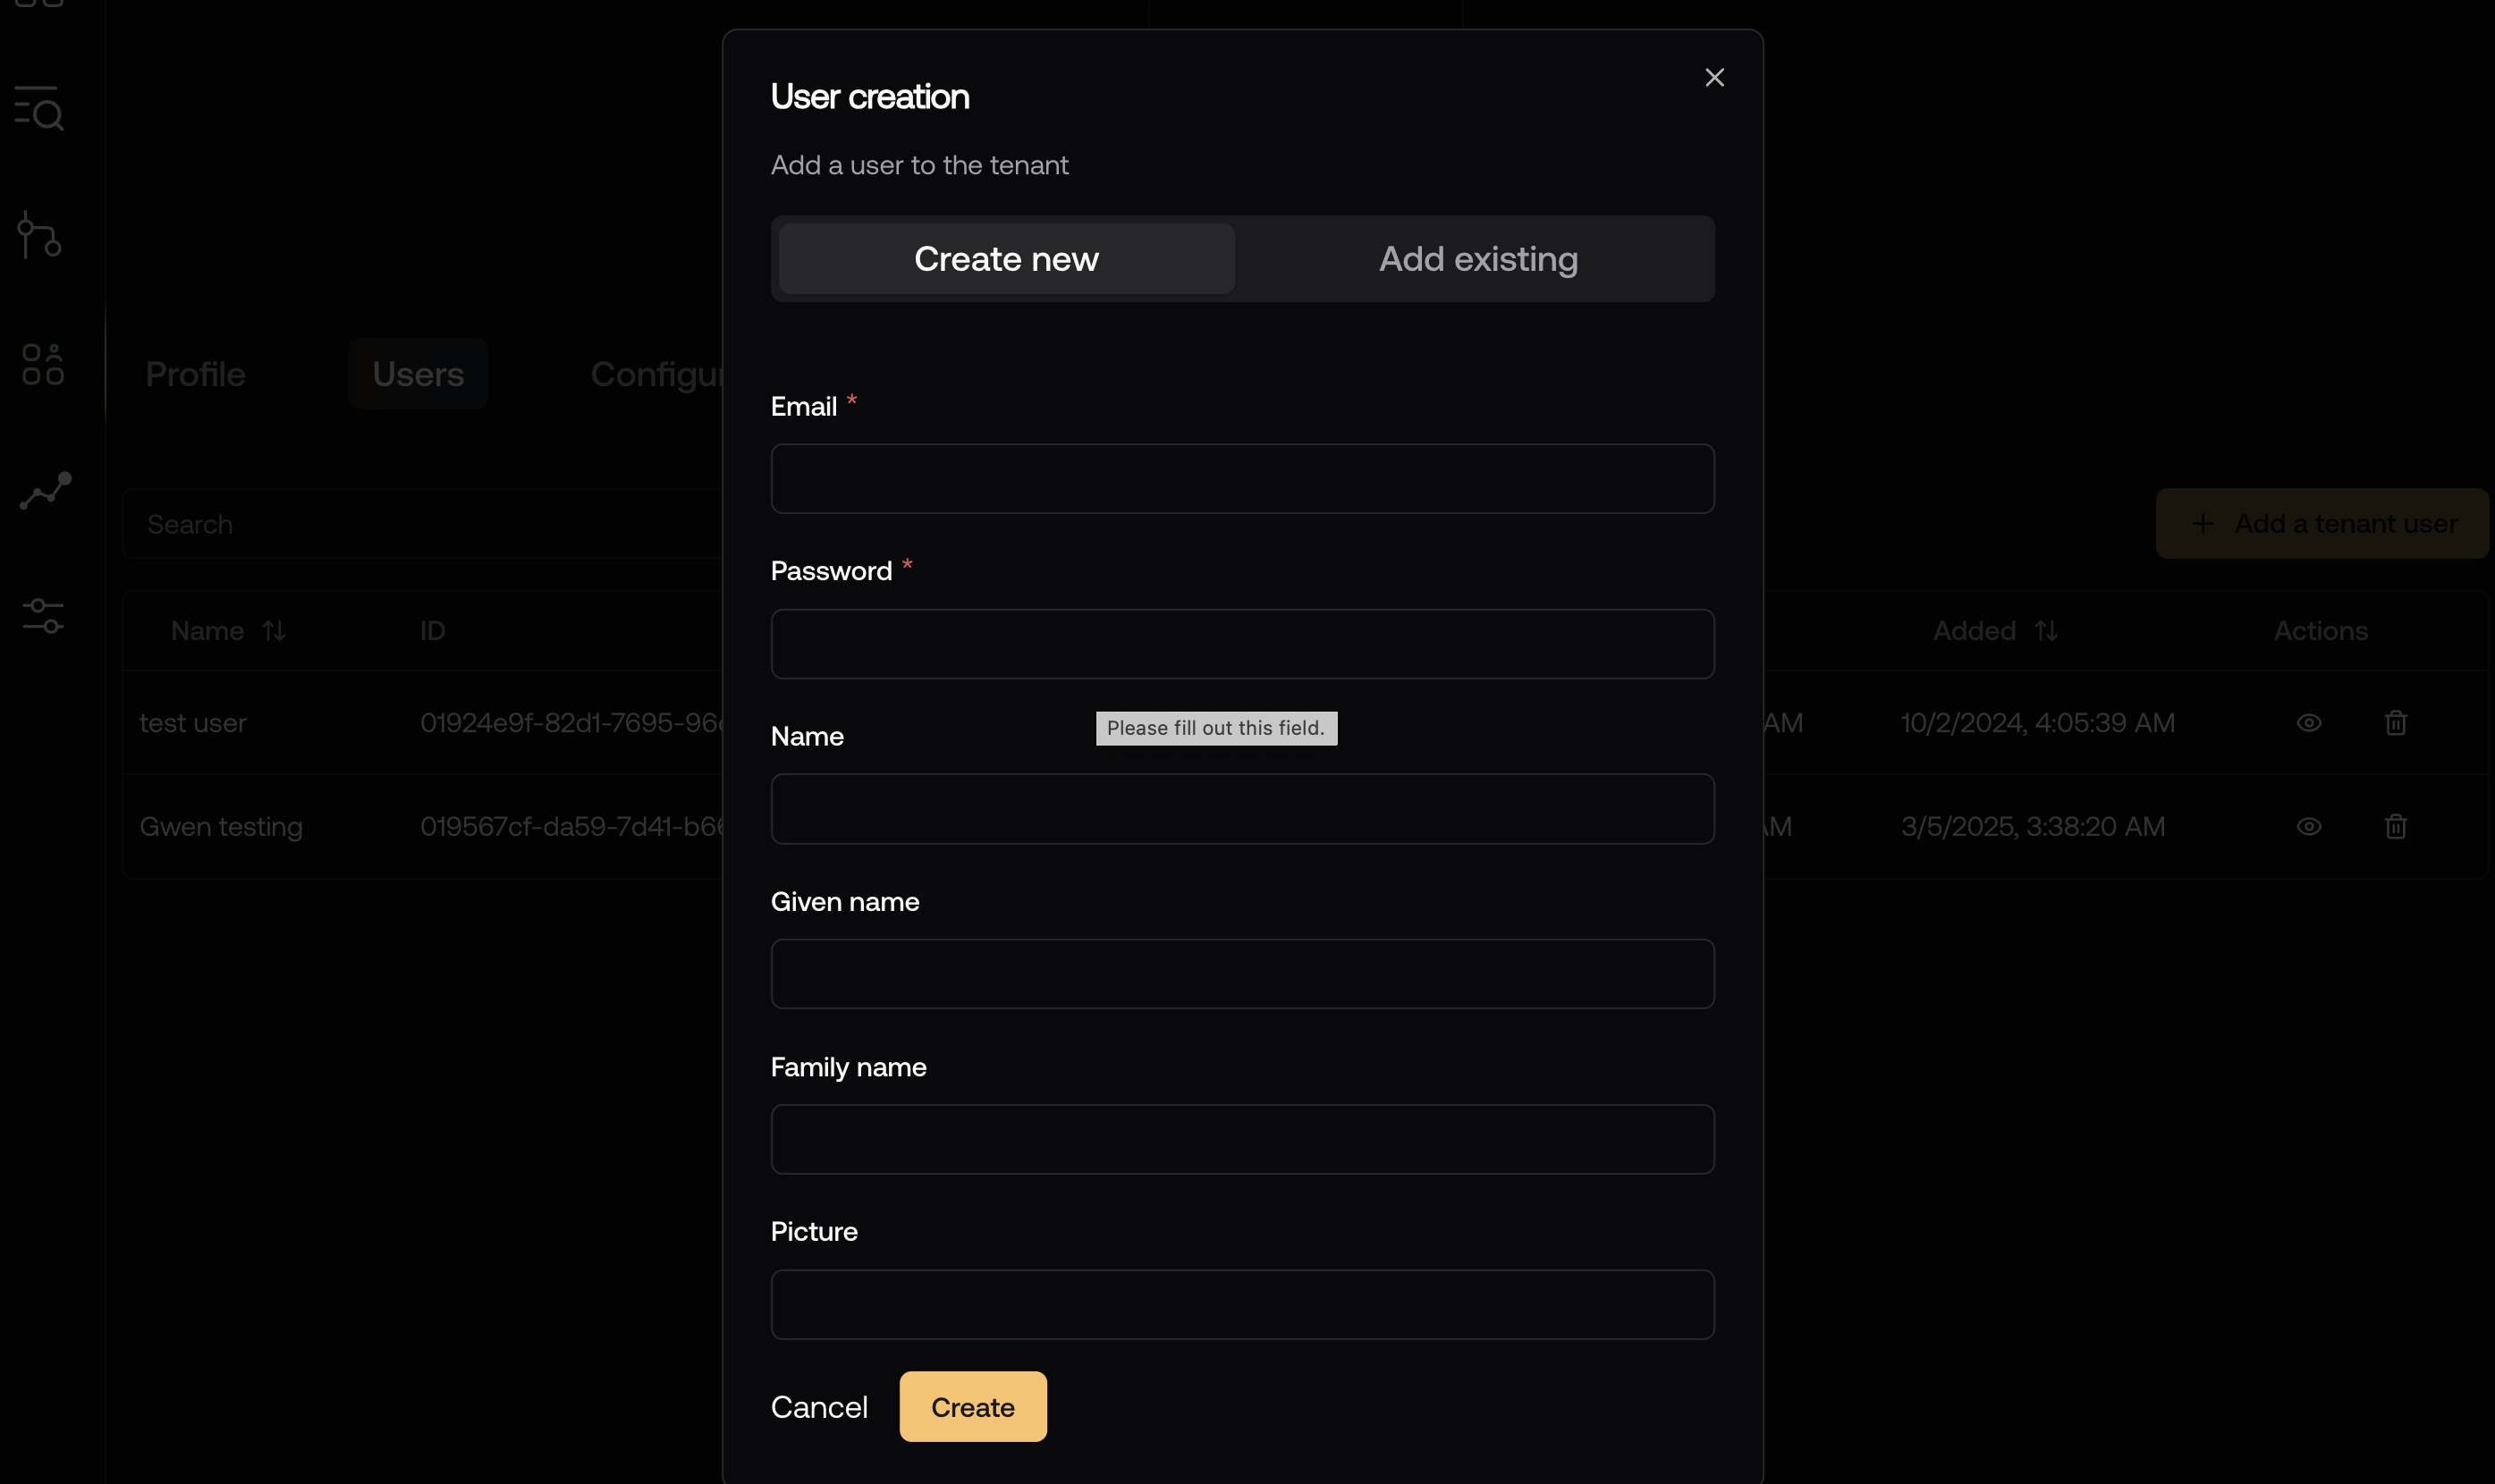Close the User creation dialog
The width and height of the screenshot is (2495, 1484).
pos(1714,78)
